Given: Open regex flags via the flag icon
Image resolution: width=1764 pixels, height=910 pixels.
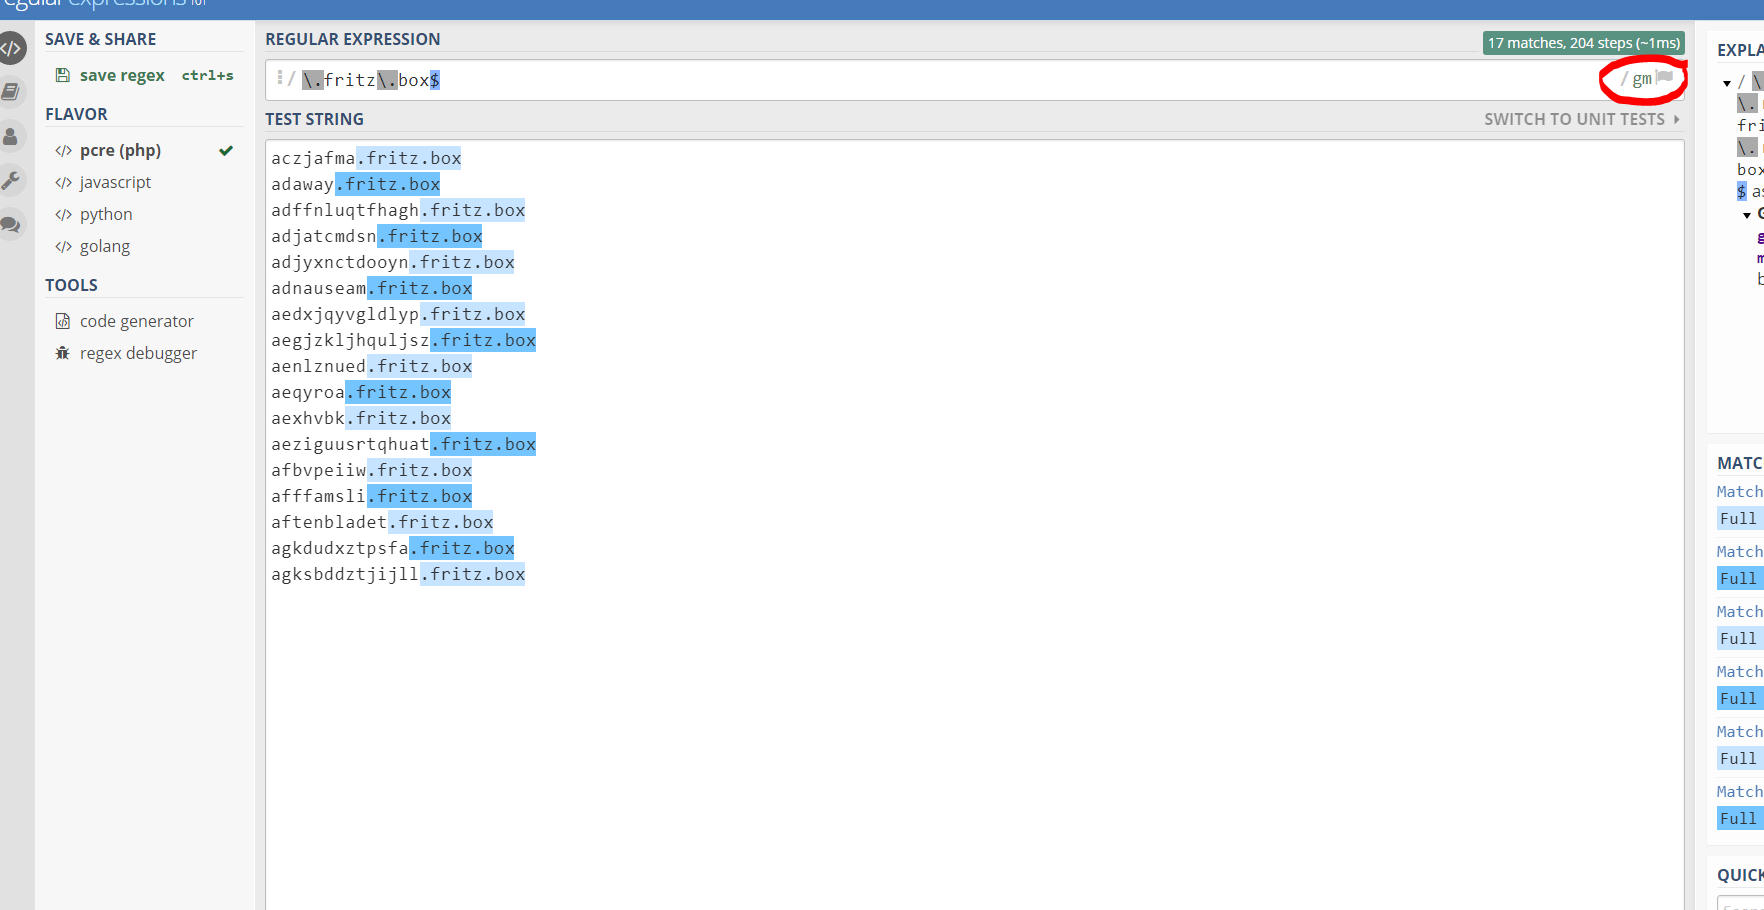Looking at the screenshot, I should pos(1665,77).
